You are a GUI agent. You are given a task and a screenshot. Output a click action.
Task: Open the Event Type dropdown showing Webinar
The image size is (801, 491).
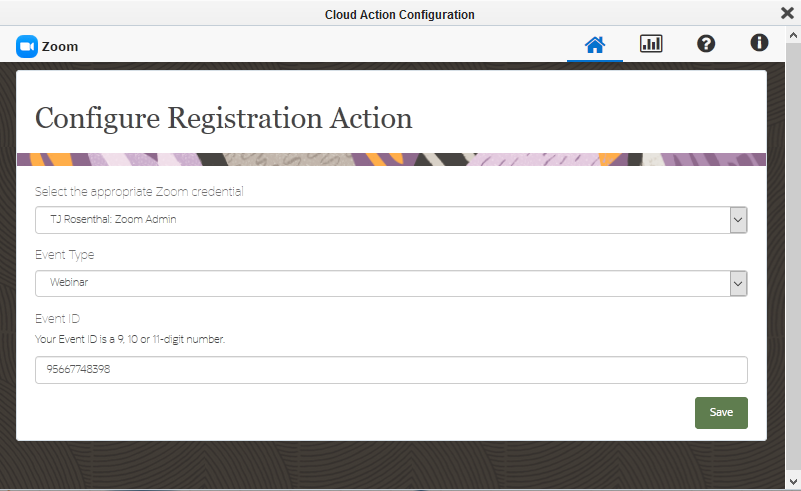click(x=380, y=284)
